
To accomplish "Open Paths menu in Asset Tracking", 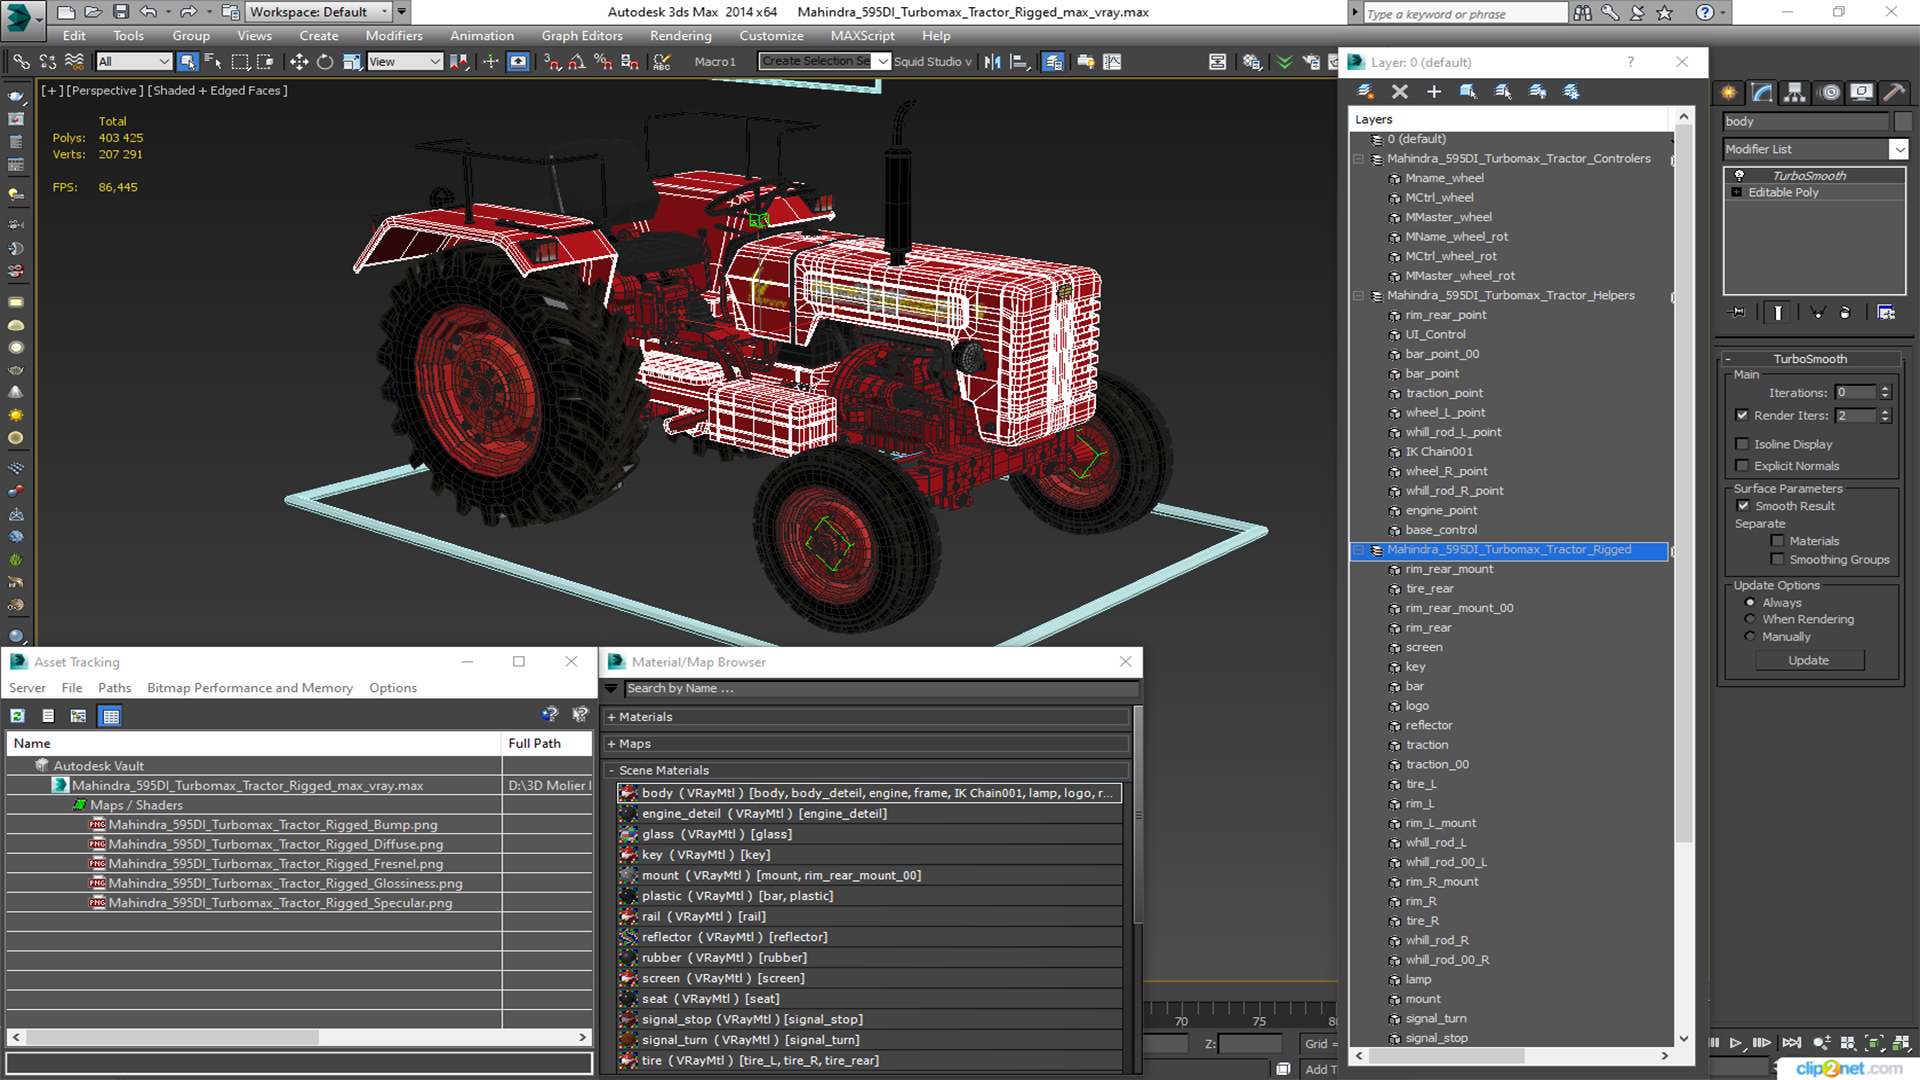I will point(114,688).
